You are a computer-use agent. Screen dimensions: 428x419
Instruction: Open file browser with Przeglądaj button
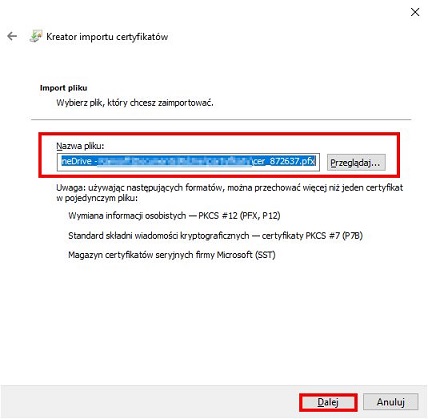[356, 163]
